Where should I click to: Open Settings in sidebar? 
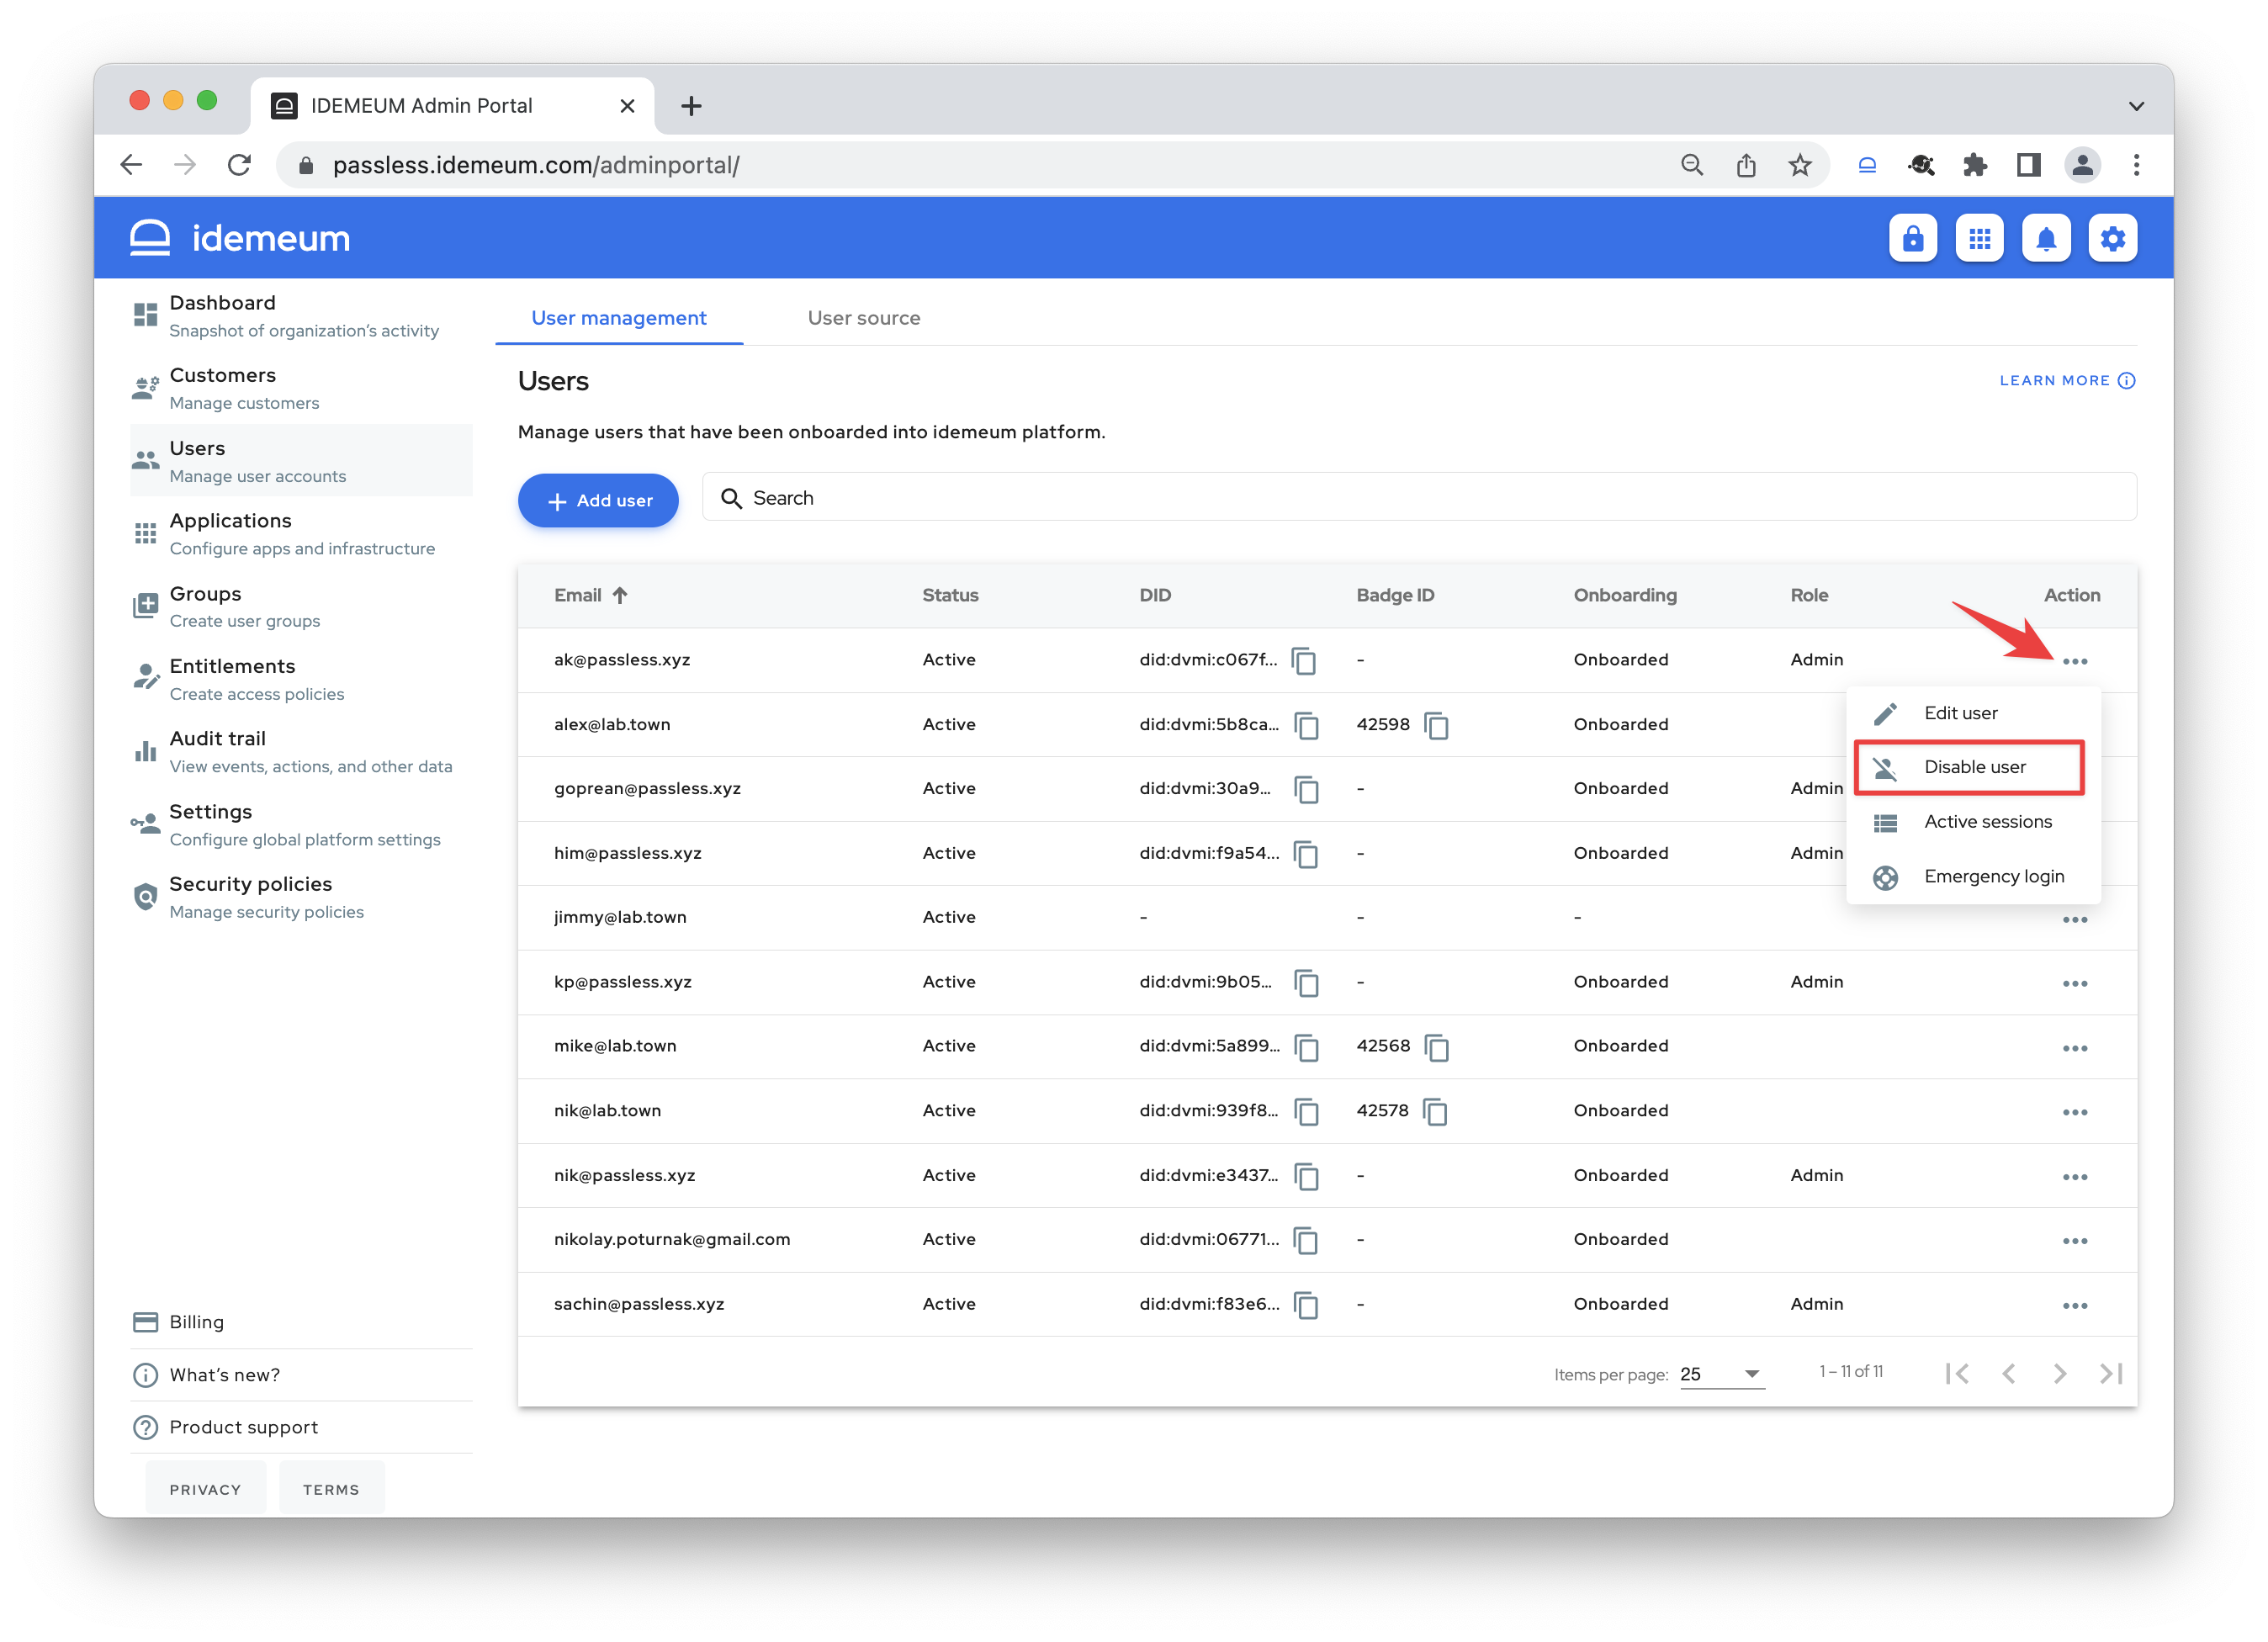coord(300,824)
